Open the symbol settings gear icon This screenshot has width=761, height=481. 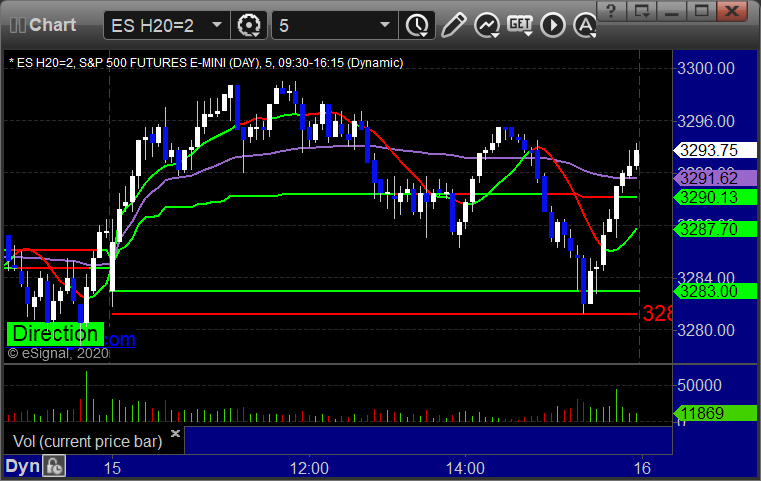(x=248, y=25)
